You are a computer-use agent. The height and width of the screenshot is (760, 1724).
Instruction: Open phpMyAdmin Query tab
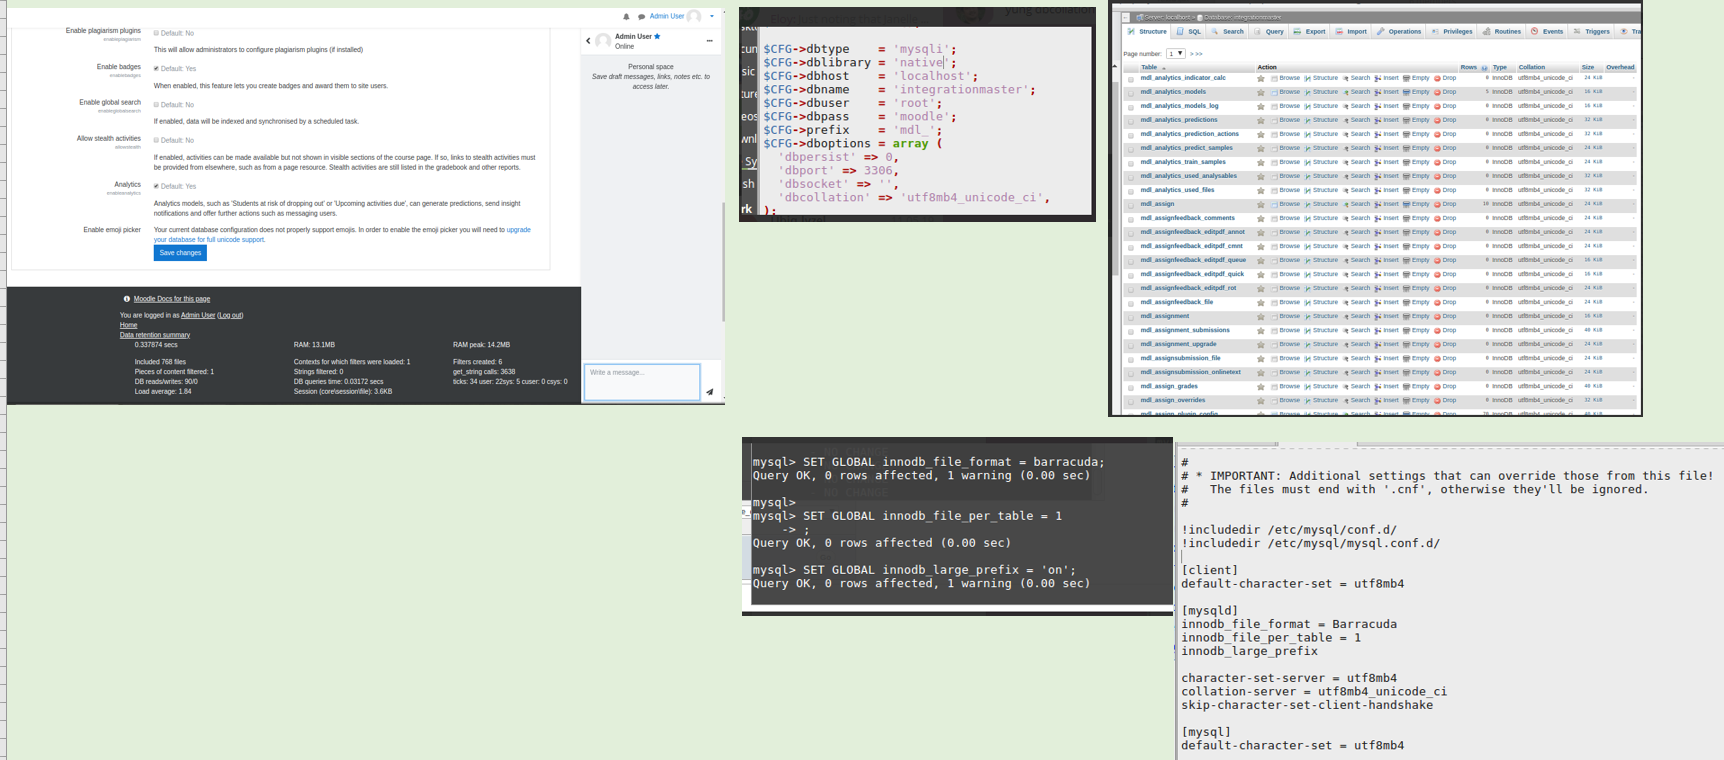(1269, 31)
